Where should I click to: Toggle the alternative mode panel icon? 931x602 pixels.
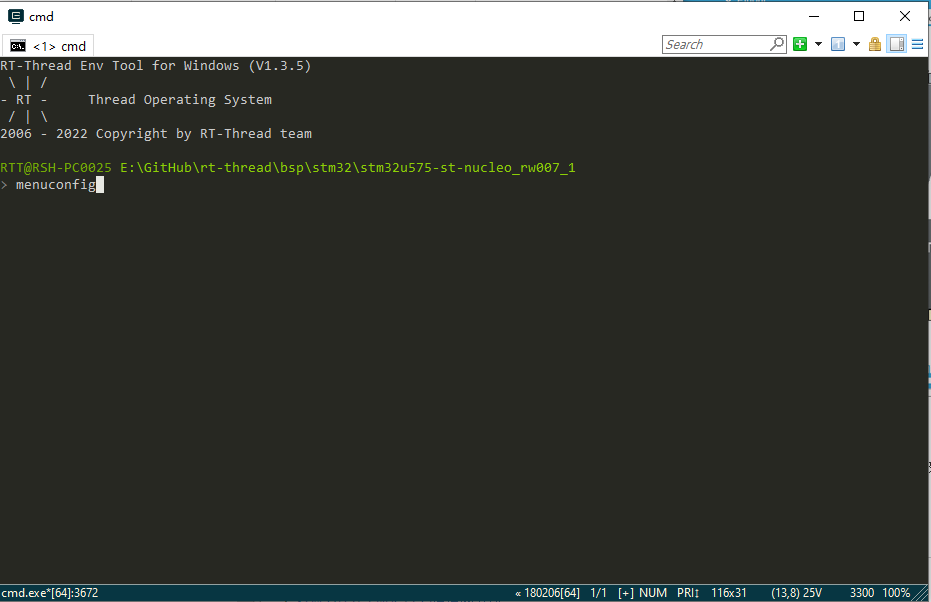tap(896, 44)
